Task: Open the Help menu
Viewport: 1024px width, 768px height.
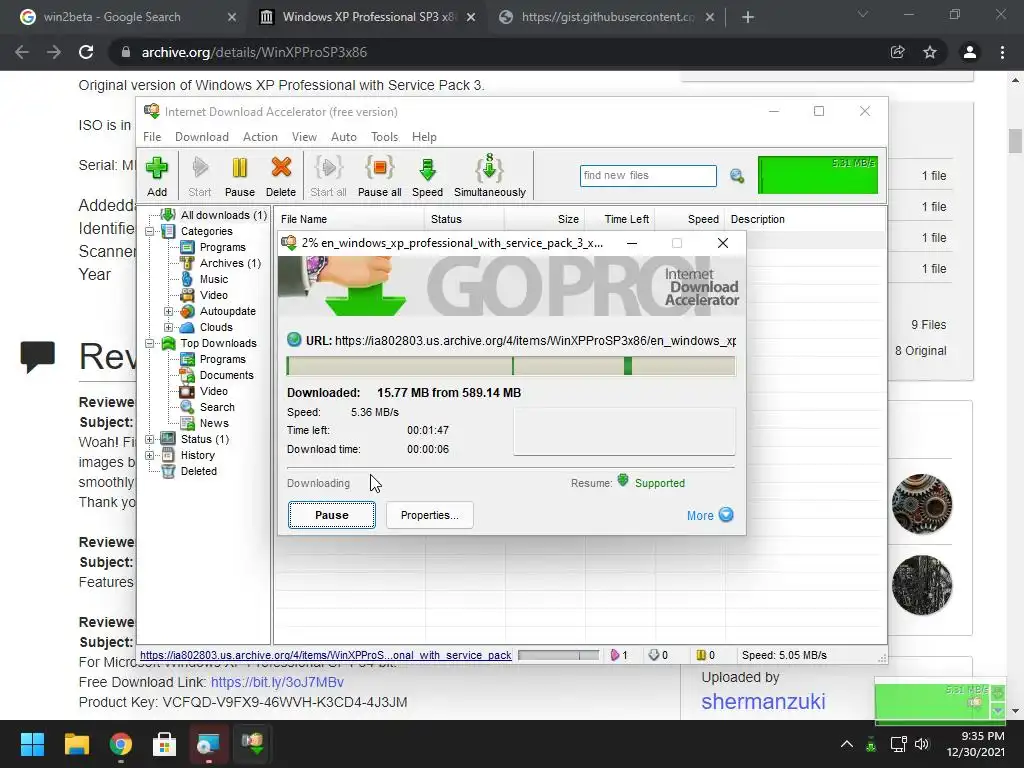Action: [424, 136]
